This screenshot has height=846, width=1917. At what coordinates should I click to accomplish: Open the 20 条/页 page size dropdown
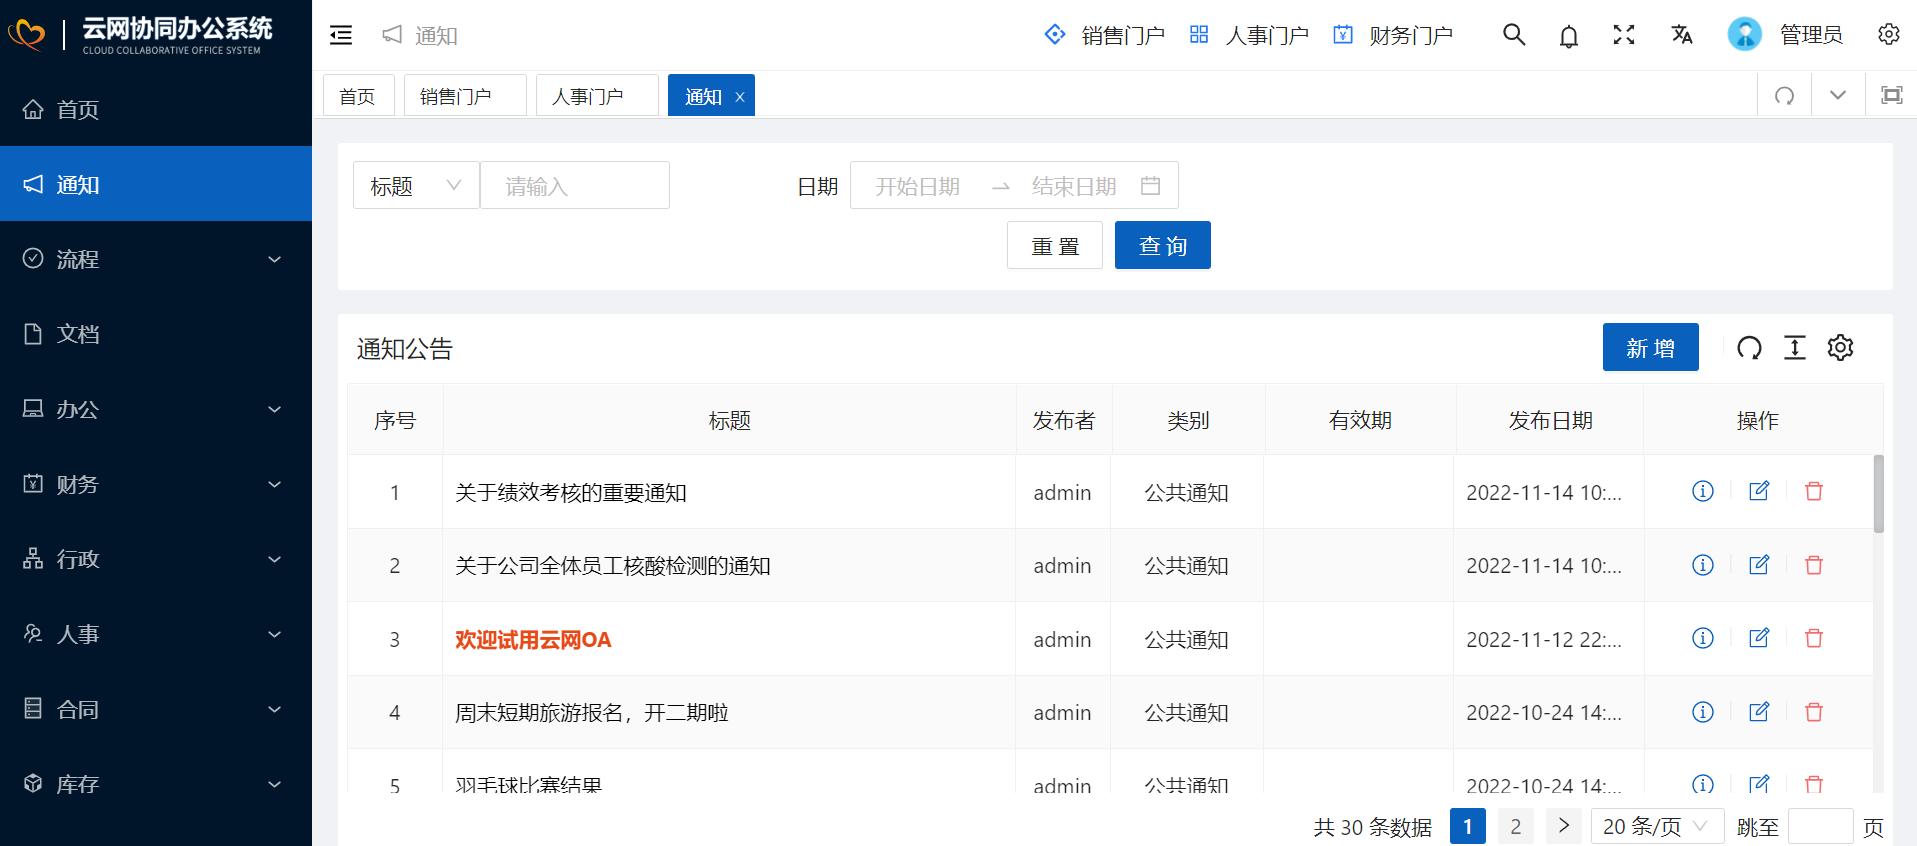pos(1657,827)
